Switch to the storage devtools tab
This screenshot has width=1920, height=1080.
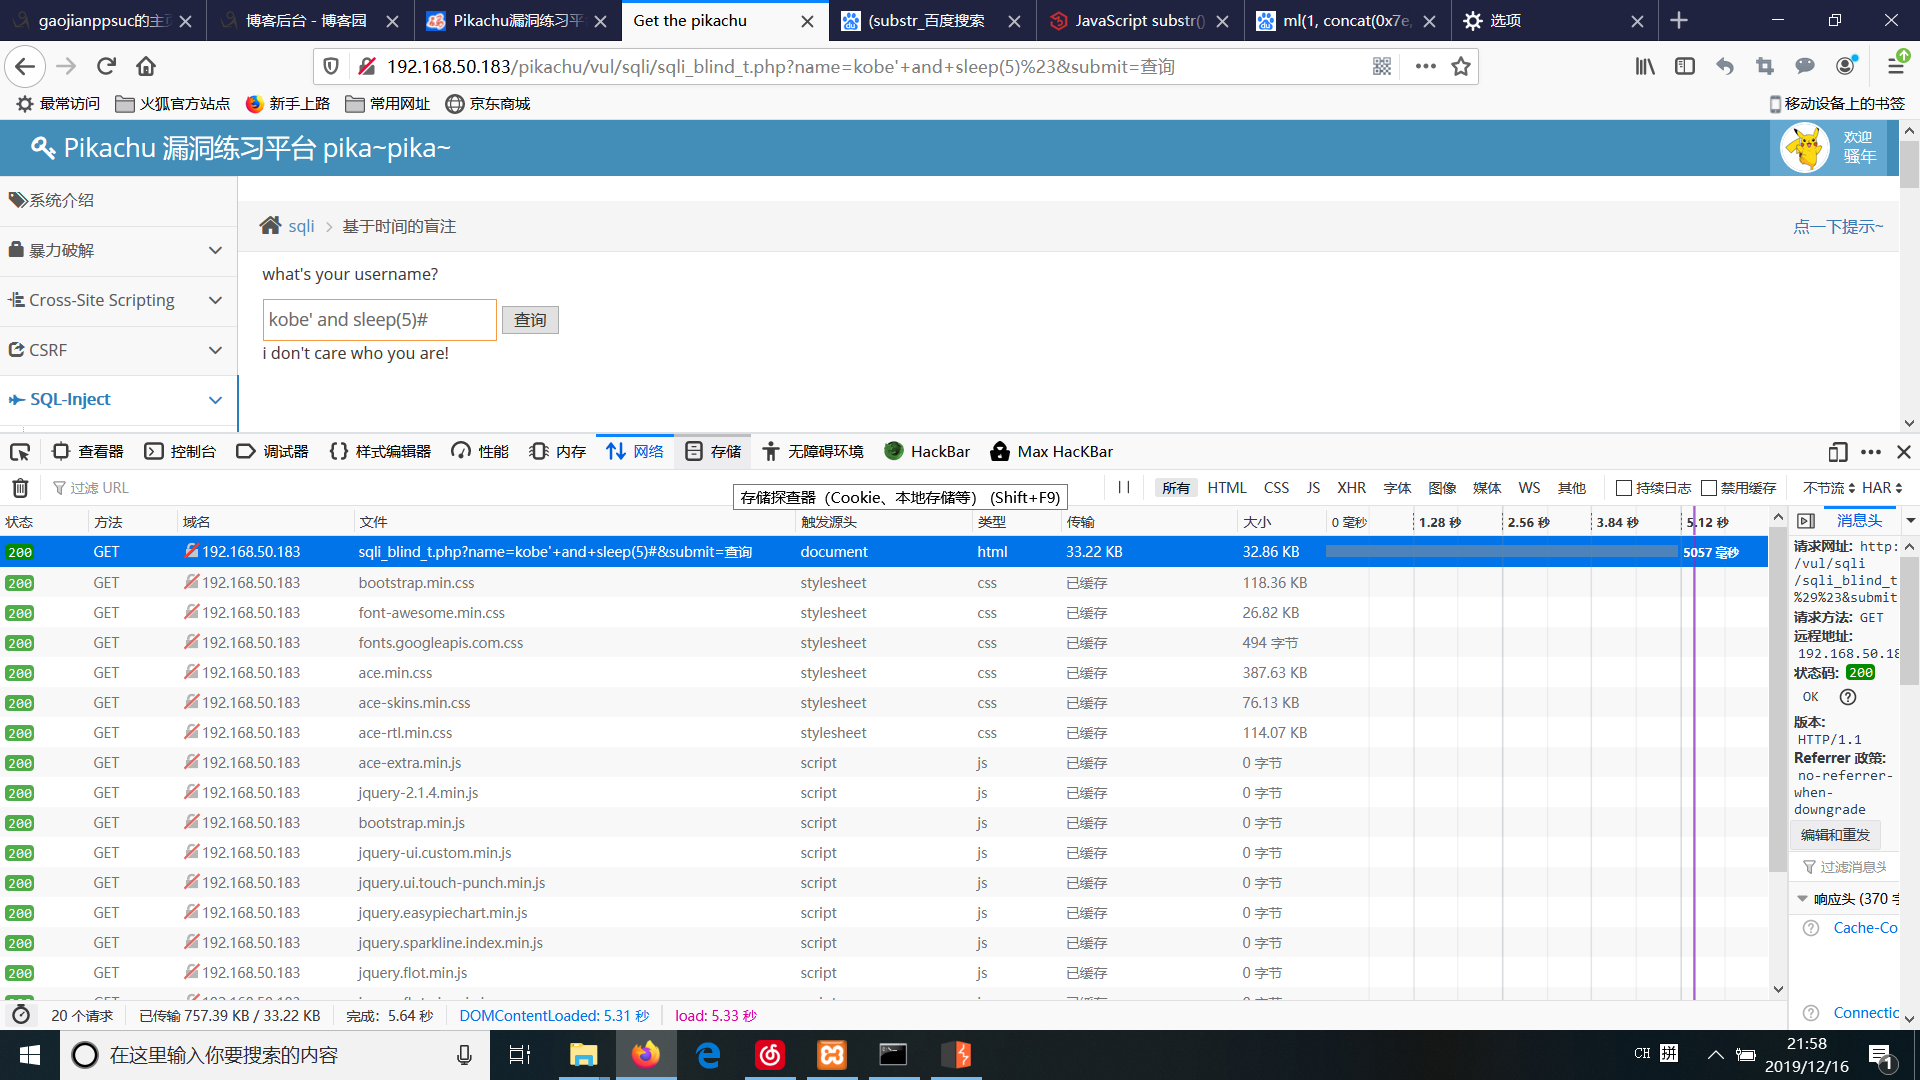tap(714, 452)
